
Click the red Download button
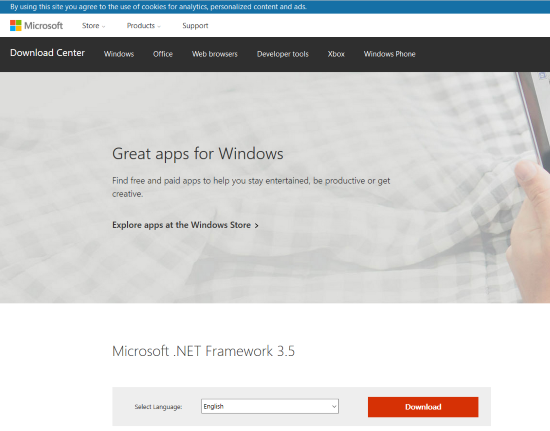(x=423, y=407)
